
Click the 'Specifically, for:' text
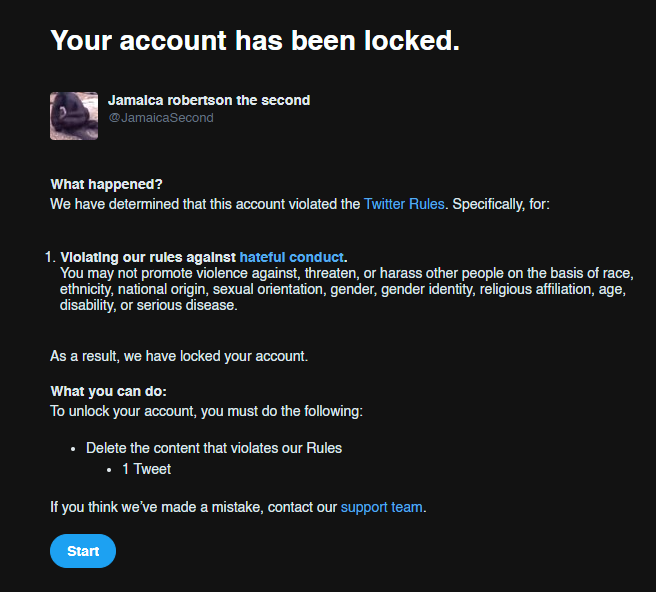[501, 204]
